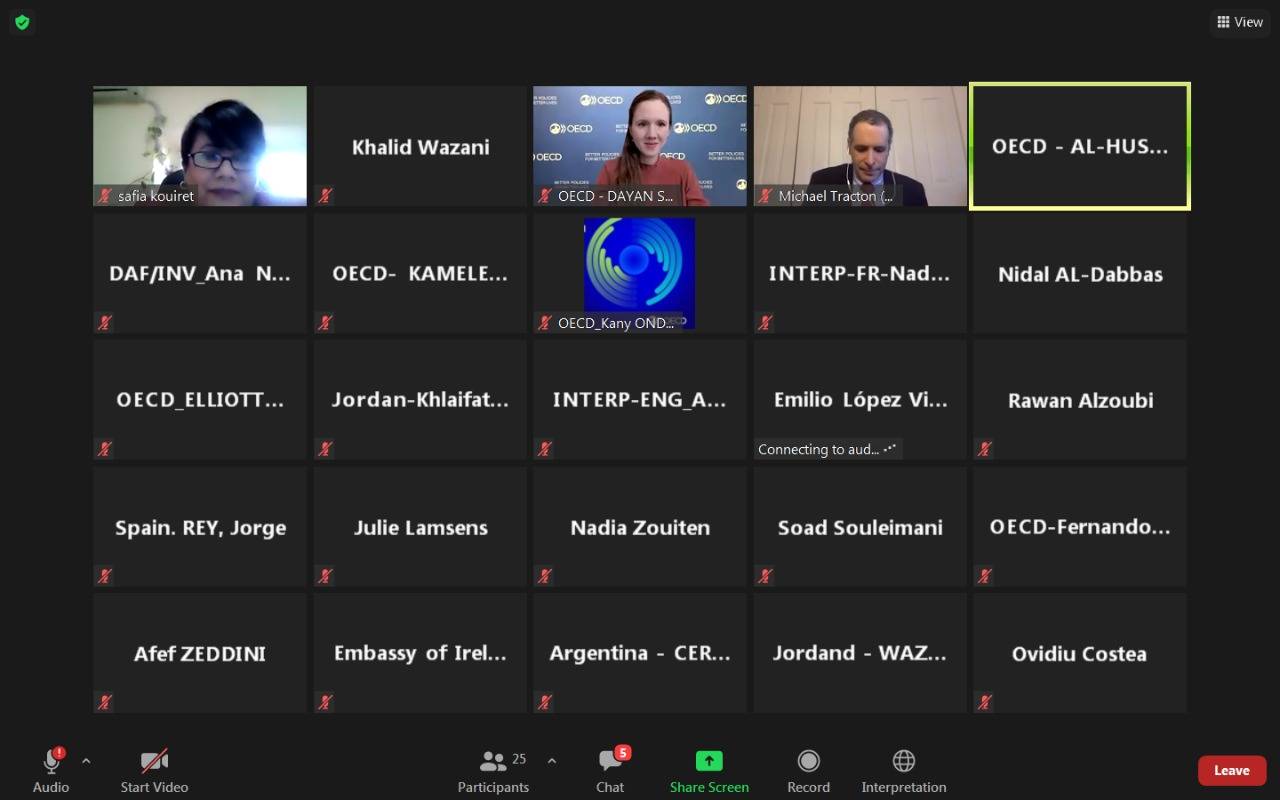Leave the meeting
This screenshot has height=800, width=1280.
click(1231, 770)
